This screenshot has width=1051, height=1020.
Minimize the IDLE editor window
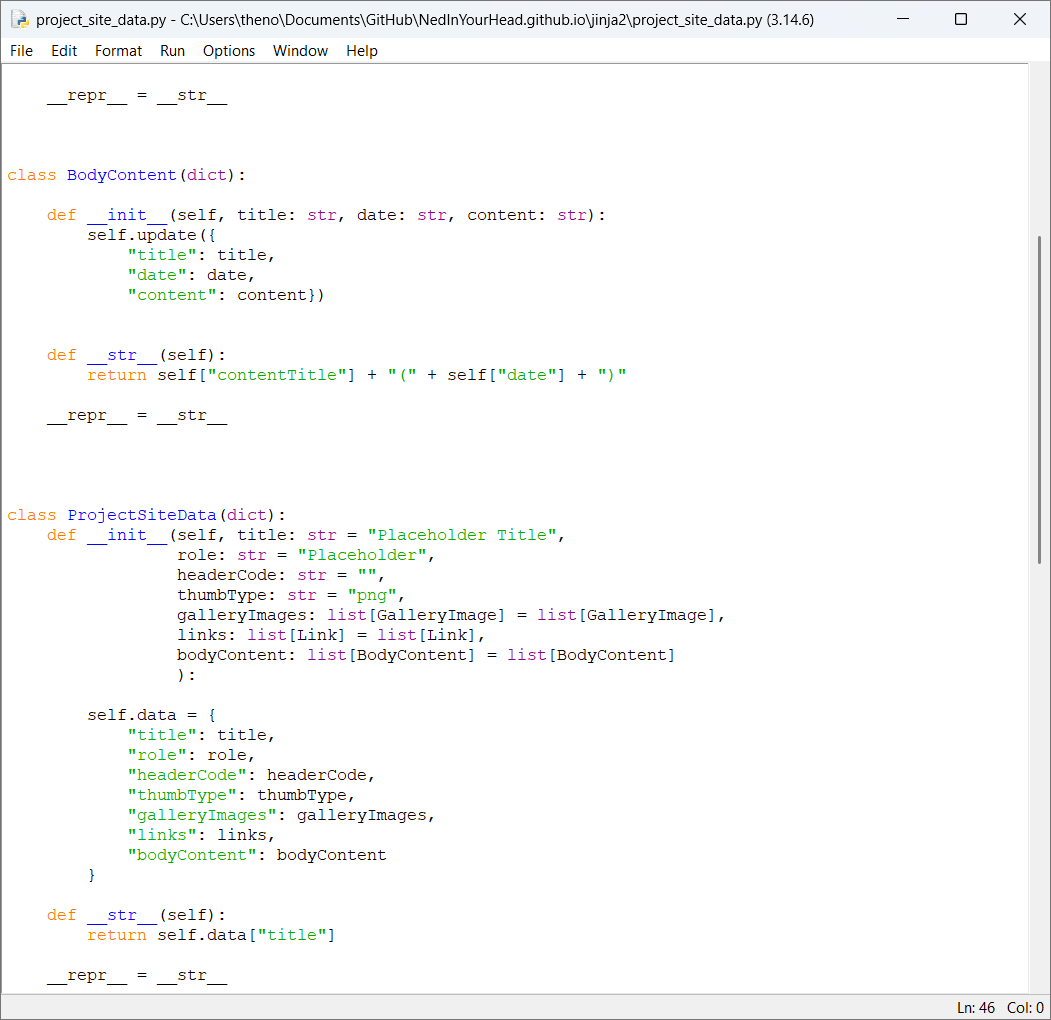coord(903,19)
